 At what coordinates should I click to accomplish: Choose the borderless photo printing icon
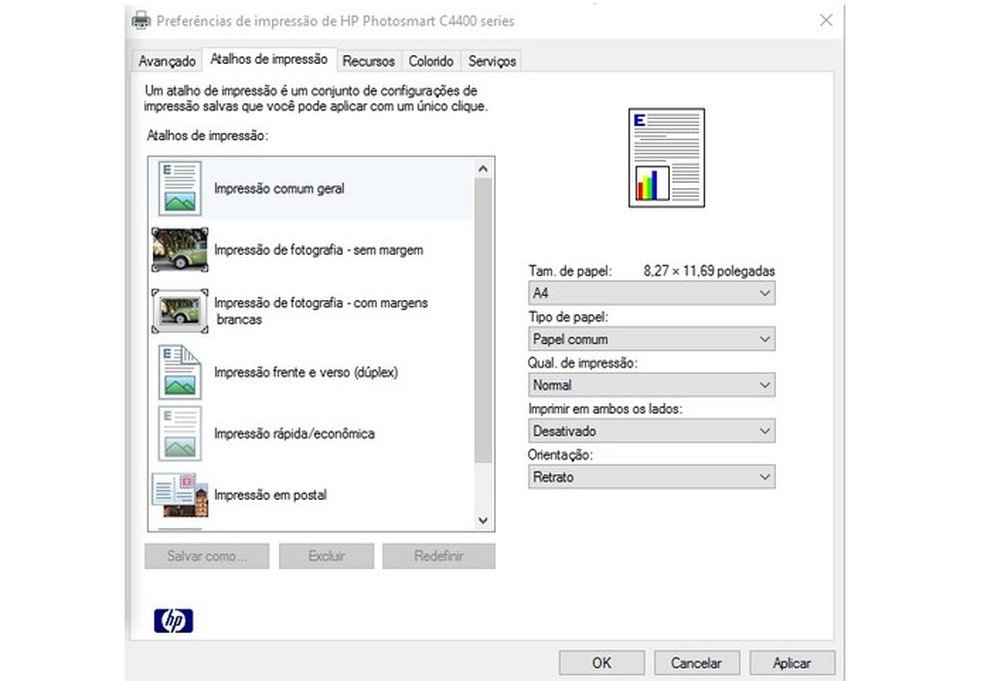(180, 250)
